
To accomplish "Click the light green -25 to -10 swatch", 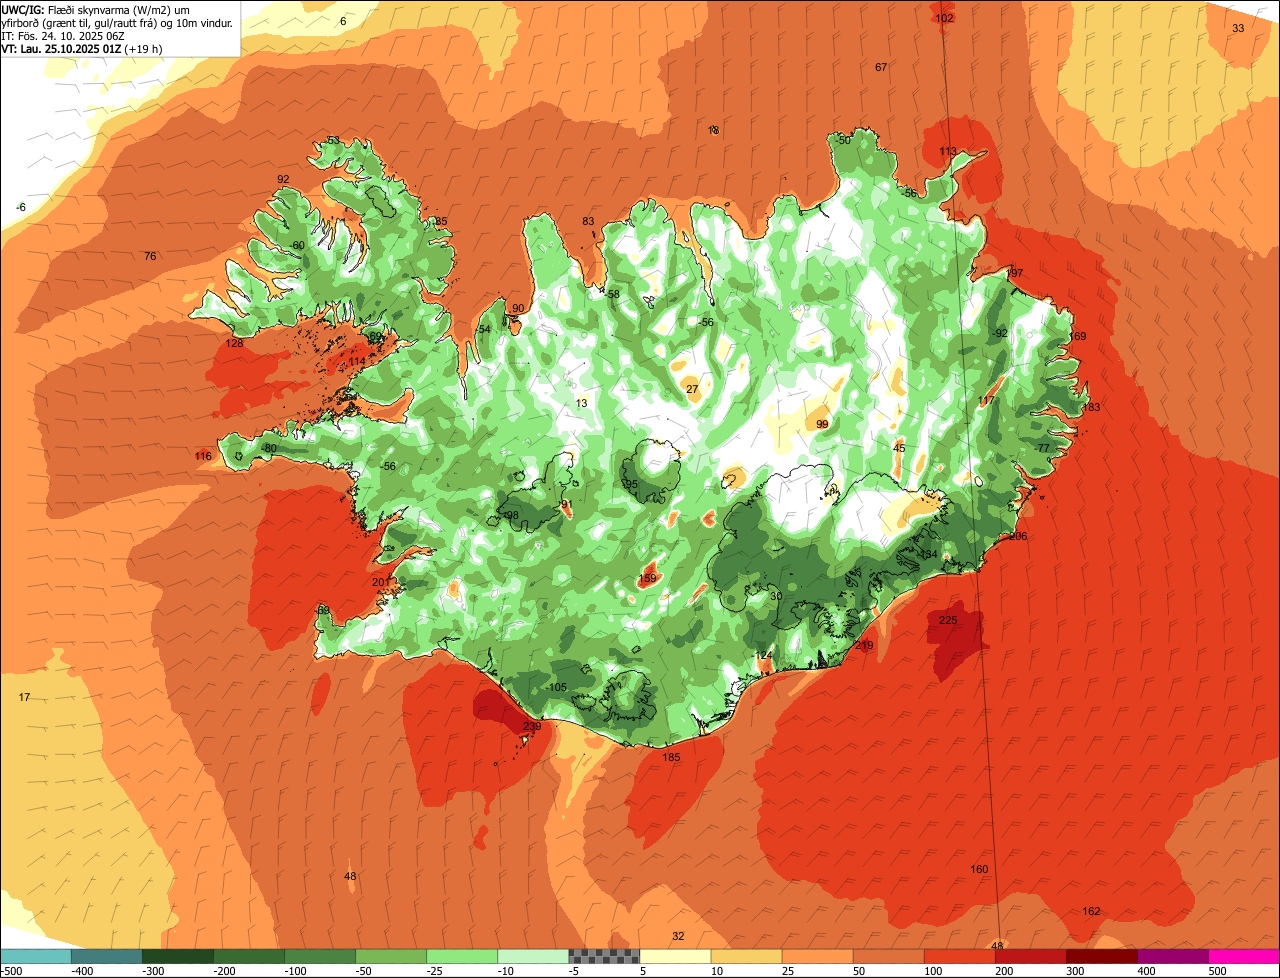I will click(x=462, y=956).
